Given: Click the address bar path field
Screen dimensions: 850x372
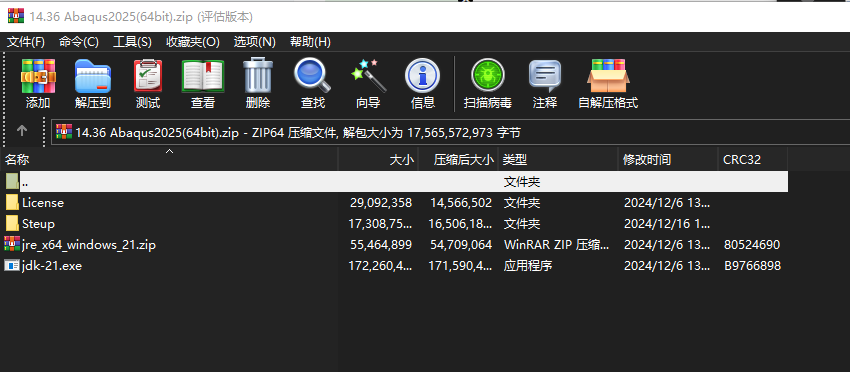Looking at the screenshot, I should (450, 132).
